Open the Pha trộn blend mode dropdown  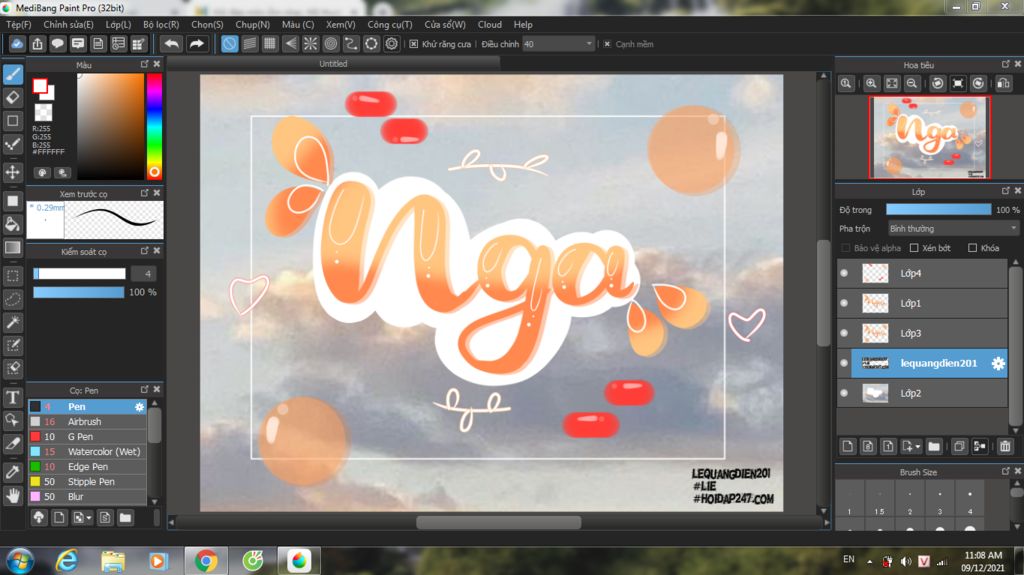[x=953, y=229]
